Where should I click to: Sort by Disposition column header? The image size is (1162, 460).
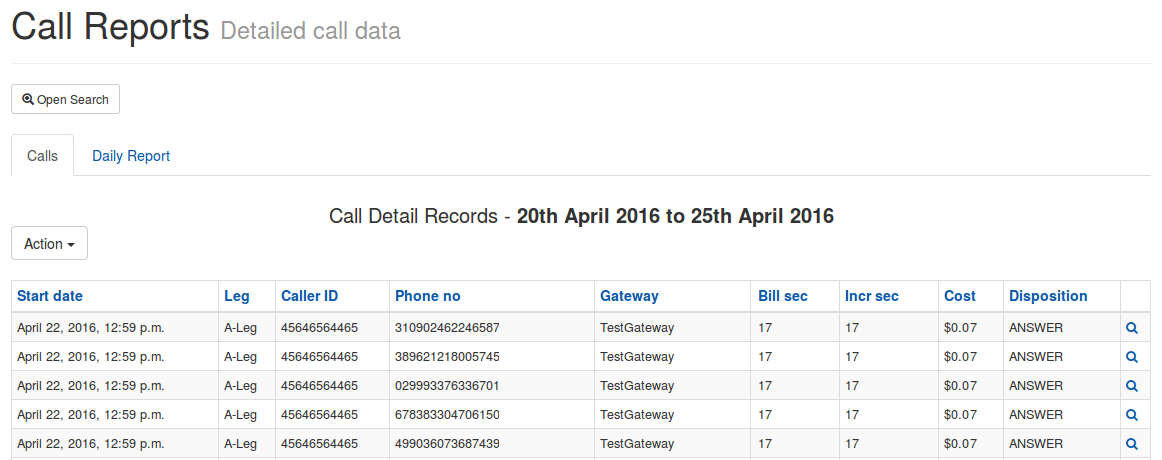(1048, 296)
